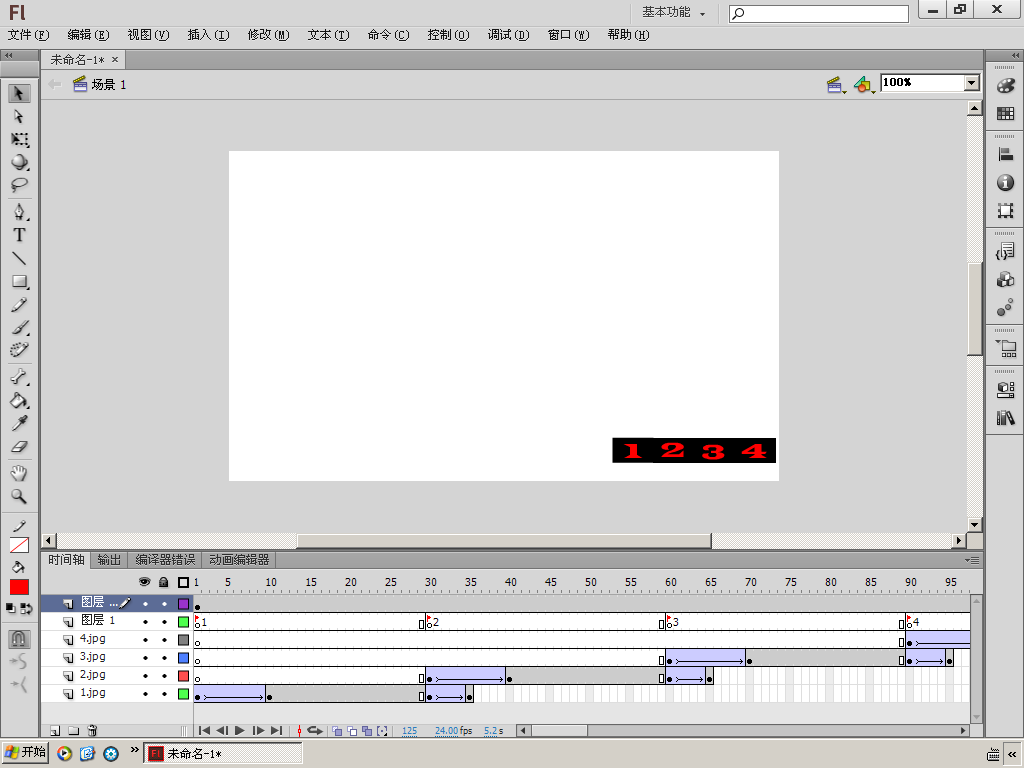Open the Swatches grid panel icon
The height and width of the screenshot is (768, 1024).
coord(1006,114)
